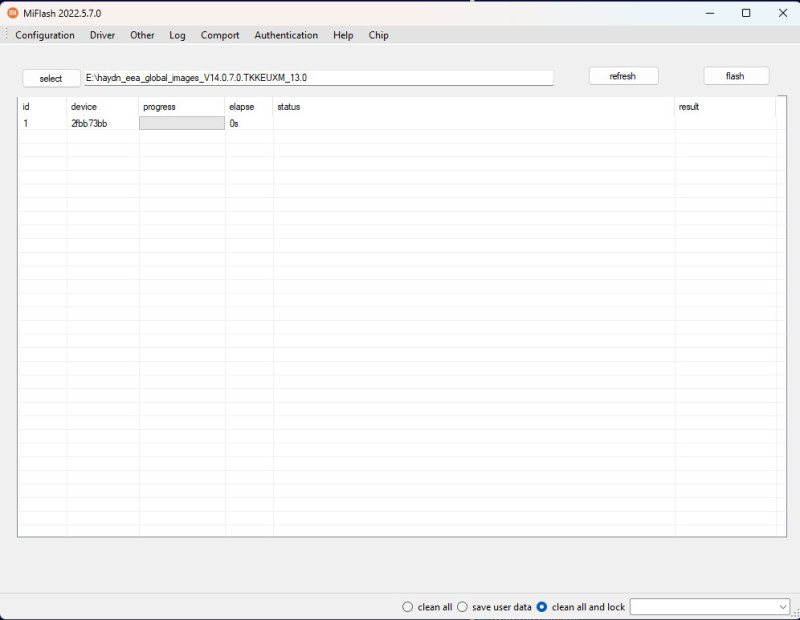Click the progress bar for device 2fbb73bb
Screen dimensions: 800x620
pyautogui.click(x=182, y=123)
